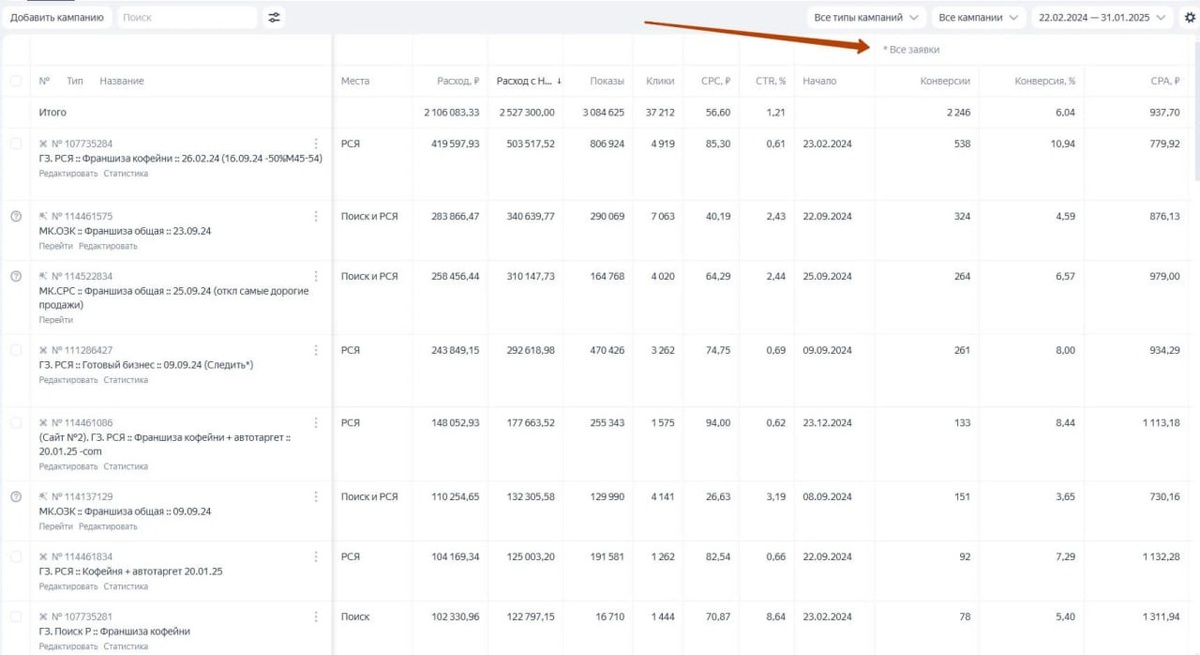This screenshot has height=655, width=1200.
Task: Check the box for campaign № 114461834
Action: coord(16,556)
